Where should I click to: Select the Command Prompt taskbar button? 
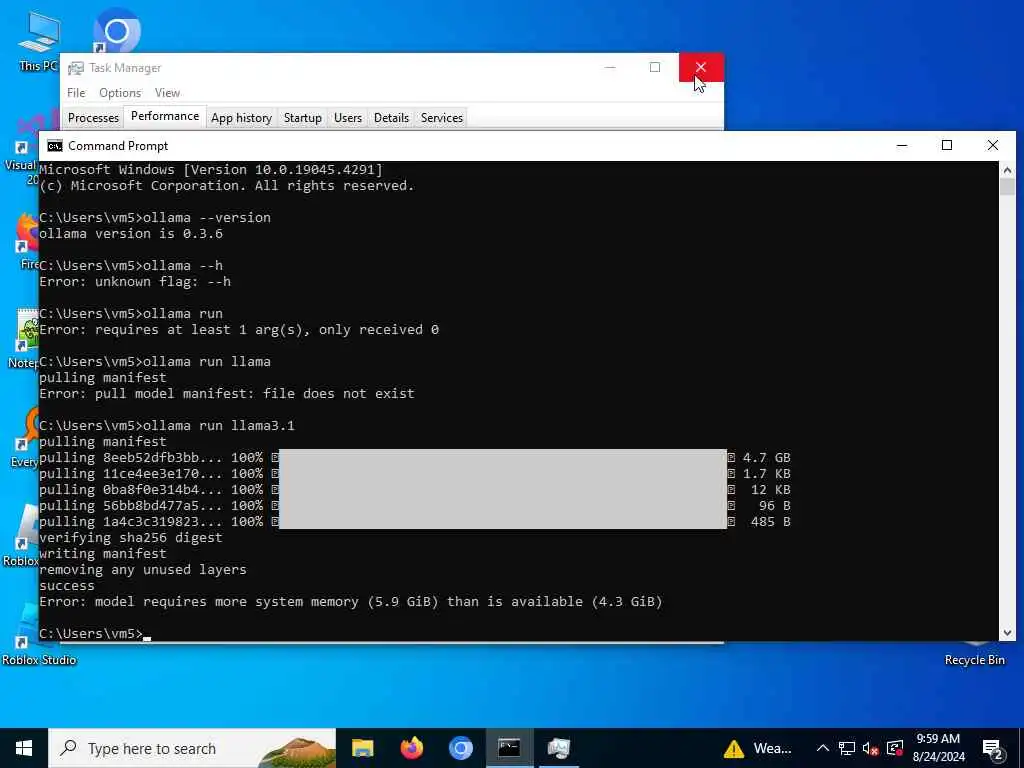tap(509, 748)
